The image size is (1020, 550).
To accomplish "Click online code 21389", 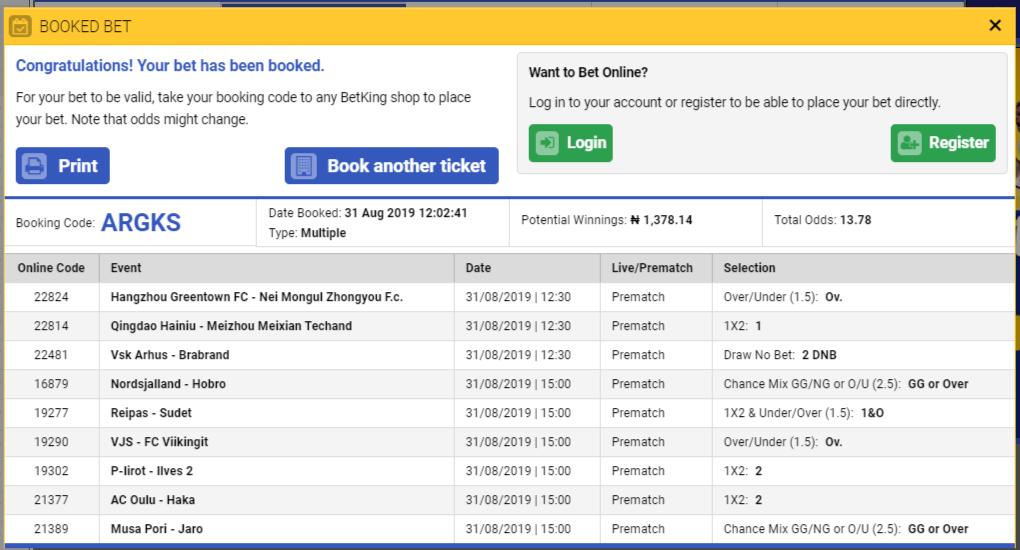I will [x=51, y=529].
